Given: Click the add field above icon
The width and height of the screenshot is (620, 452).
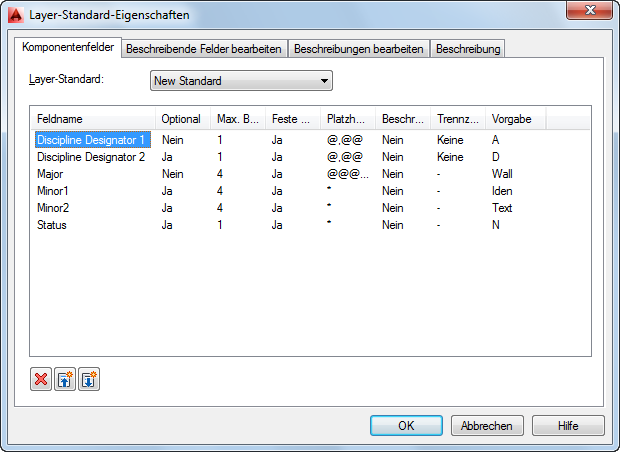Looking at the screenshot, I should coord(65,379).
